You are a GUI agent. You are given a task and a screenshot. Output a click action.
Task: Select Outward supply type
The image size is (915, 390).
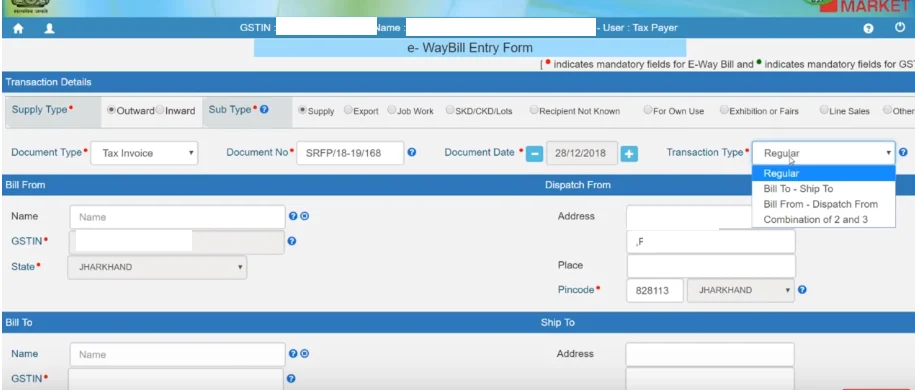coord(111,110)
